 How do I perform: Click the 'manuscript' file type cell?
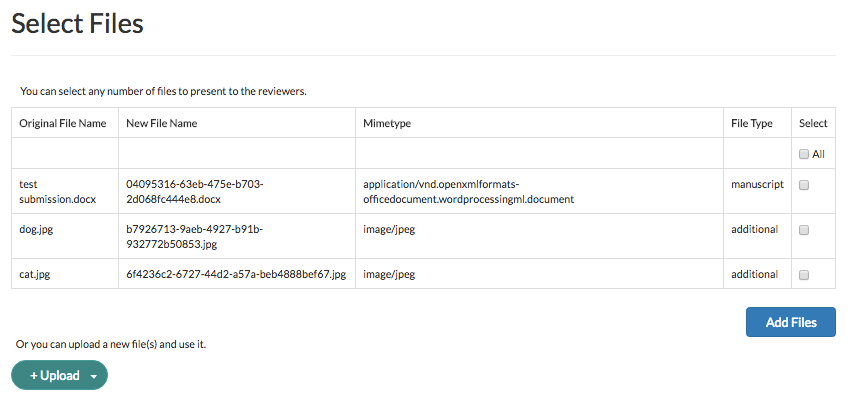tap(757, 185)
